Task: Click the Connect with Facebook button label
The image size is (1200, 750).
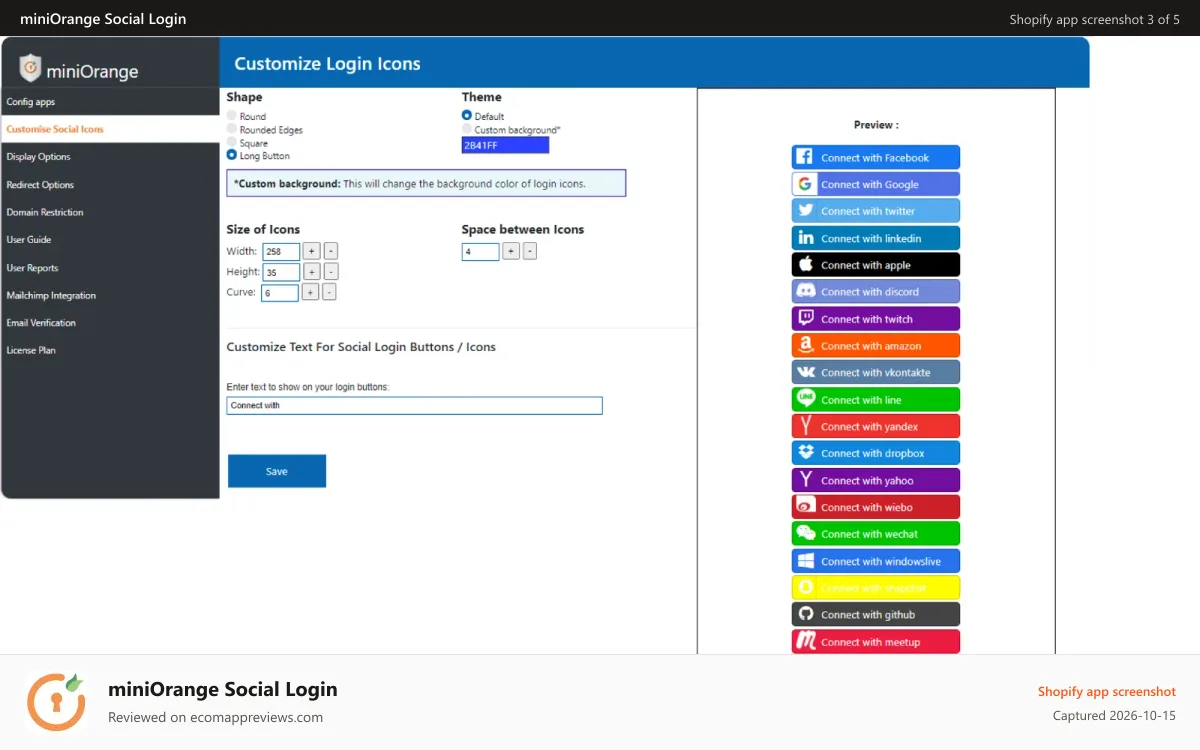Action: (875, 158)
